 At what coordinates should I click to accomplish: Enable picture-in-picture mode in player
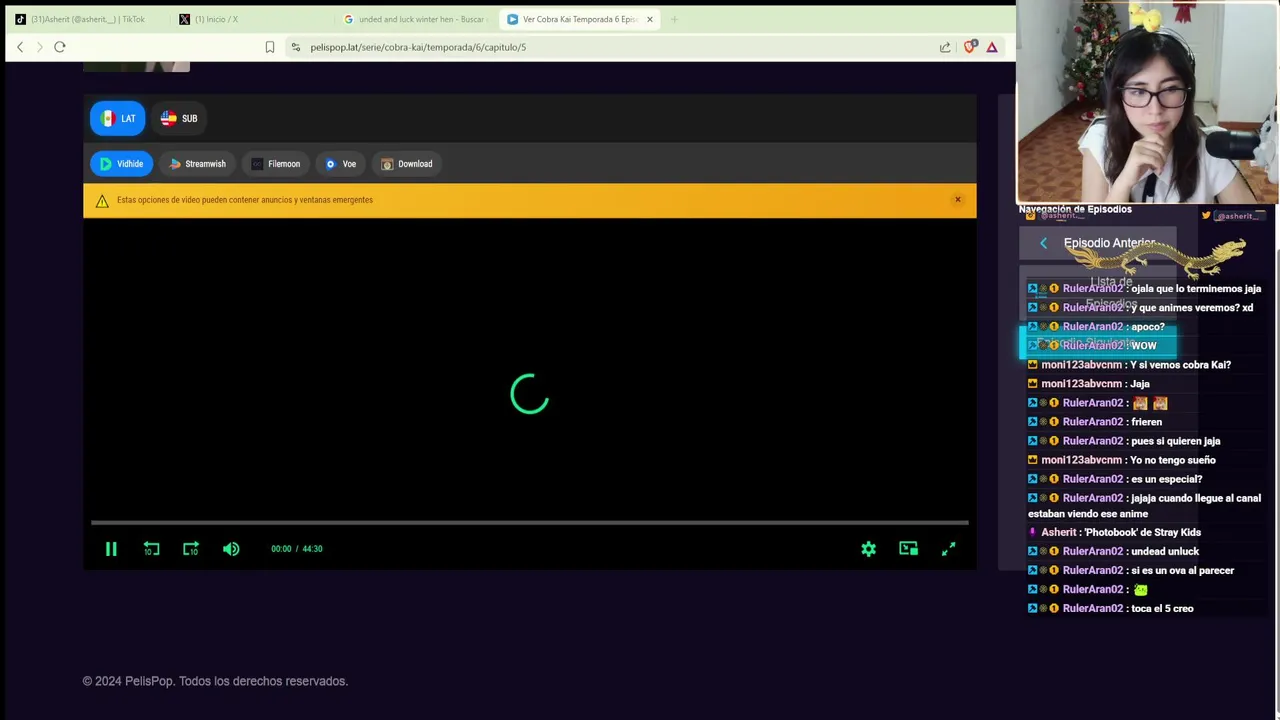pos(908,549)
